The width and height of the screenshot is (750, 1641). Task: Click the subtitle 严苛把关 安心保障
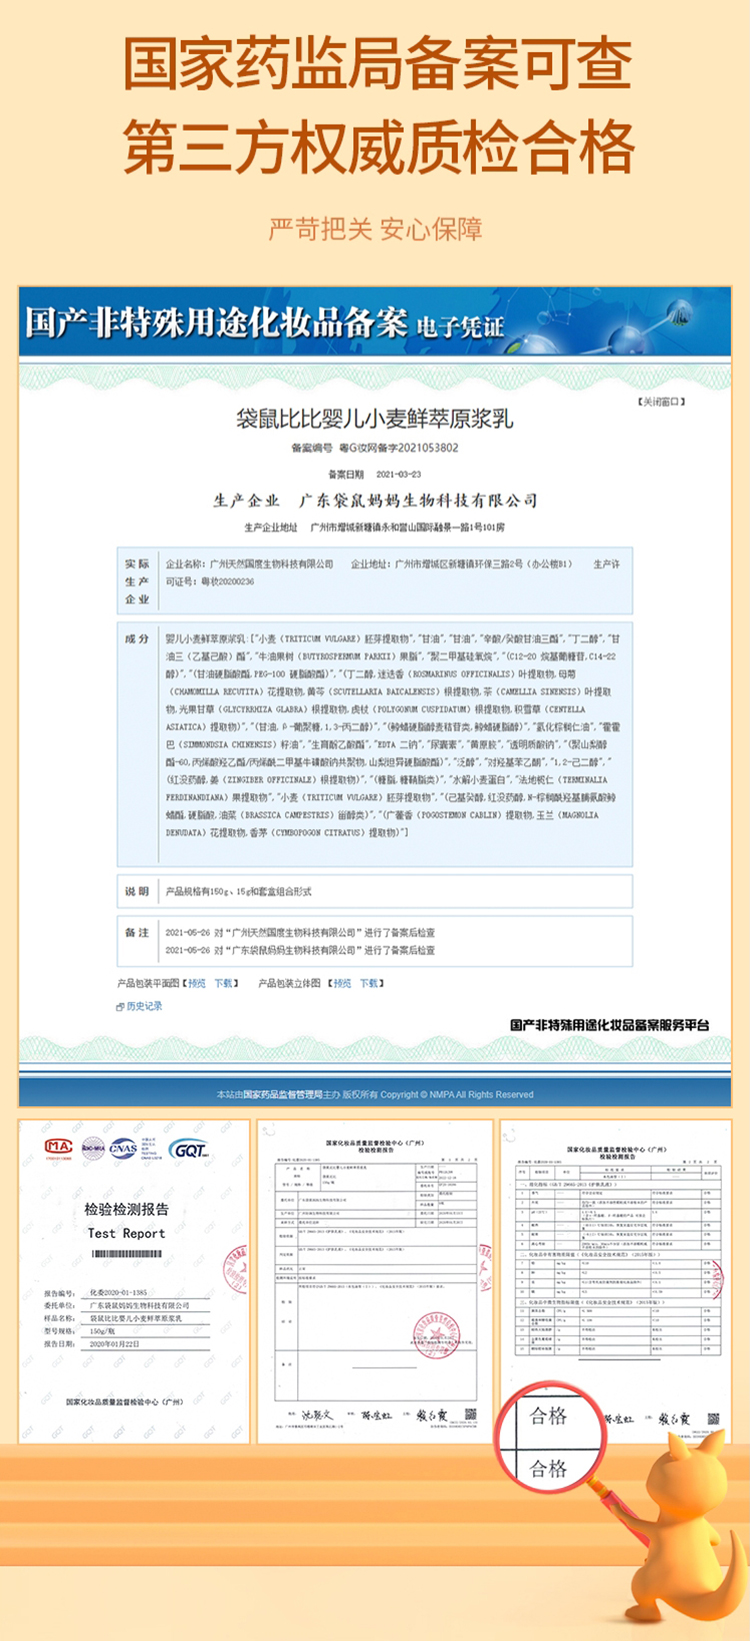pos(375,229)
